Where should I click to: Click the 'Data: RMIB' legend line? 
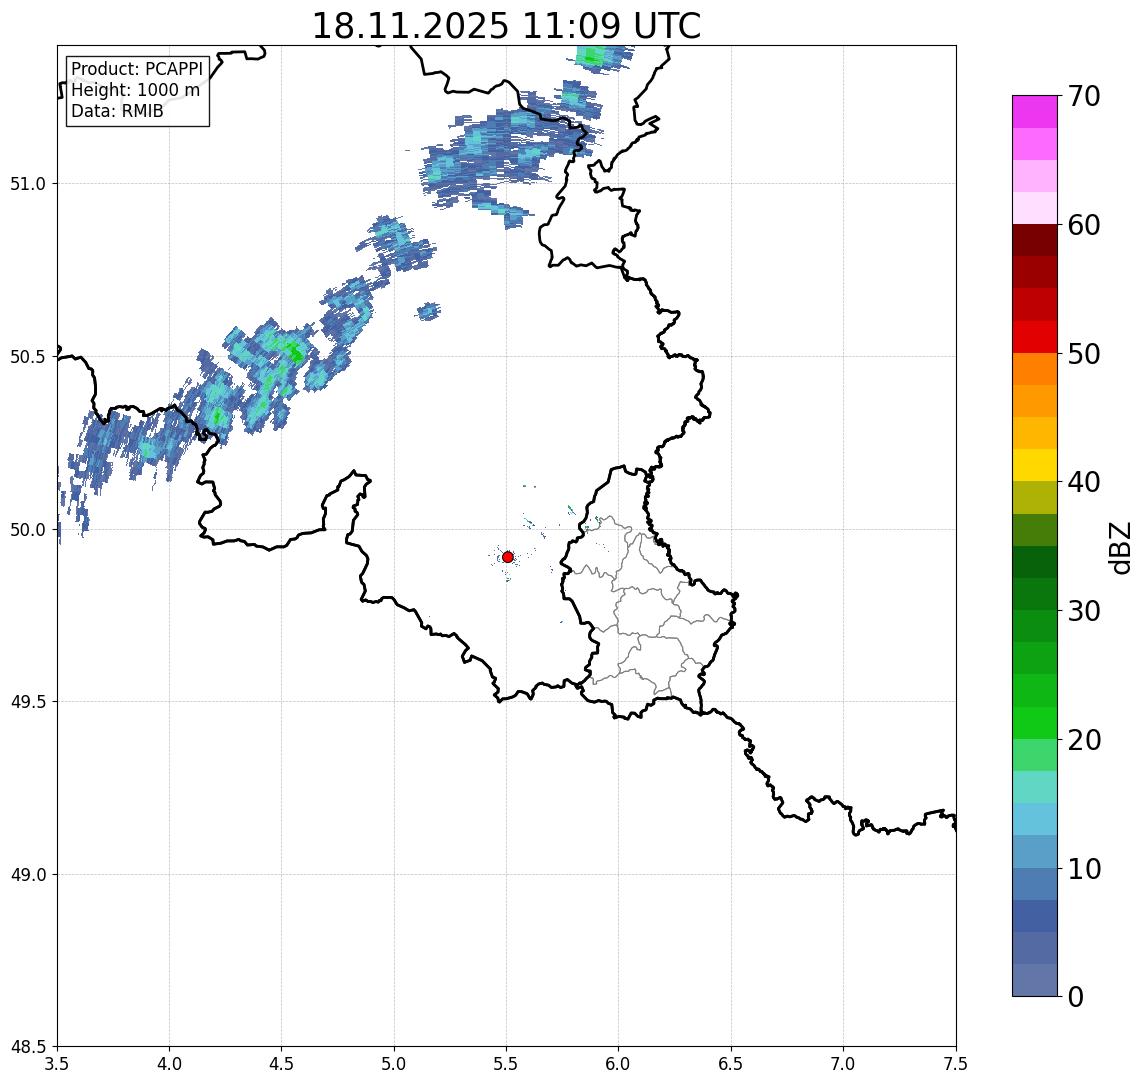pos(117,111)
